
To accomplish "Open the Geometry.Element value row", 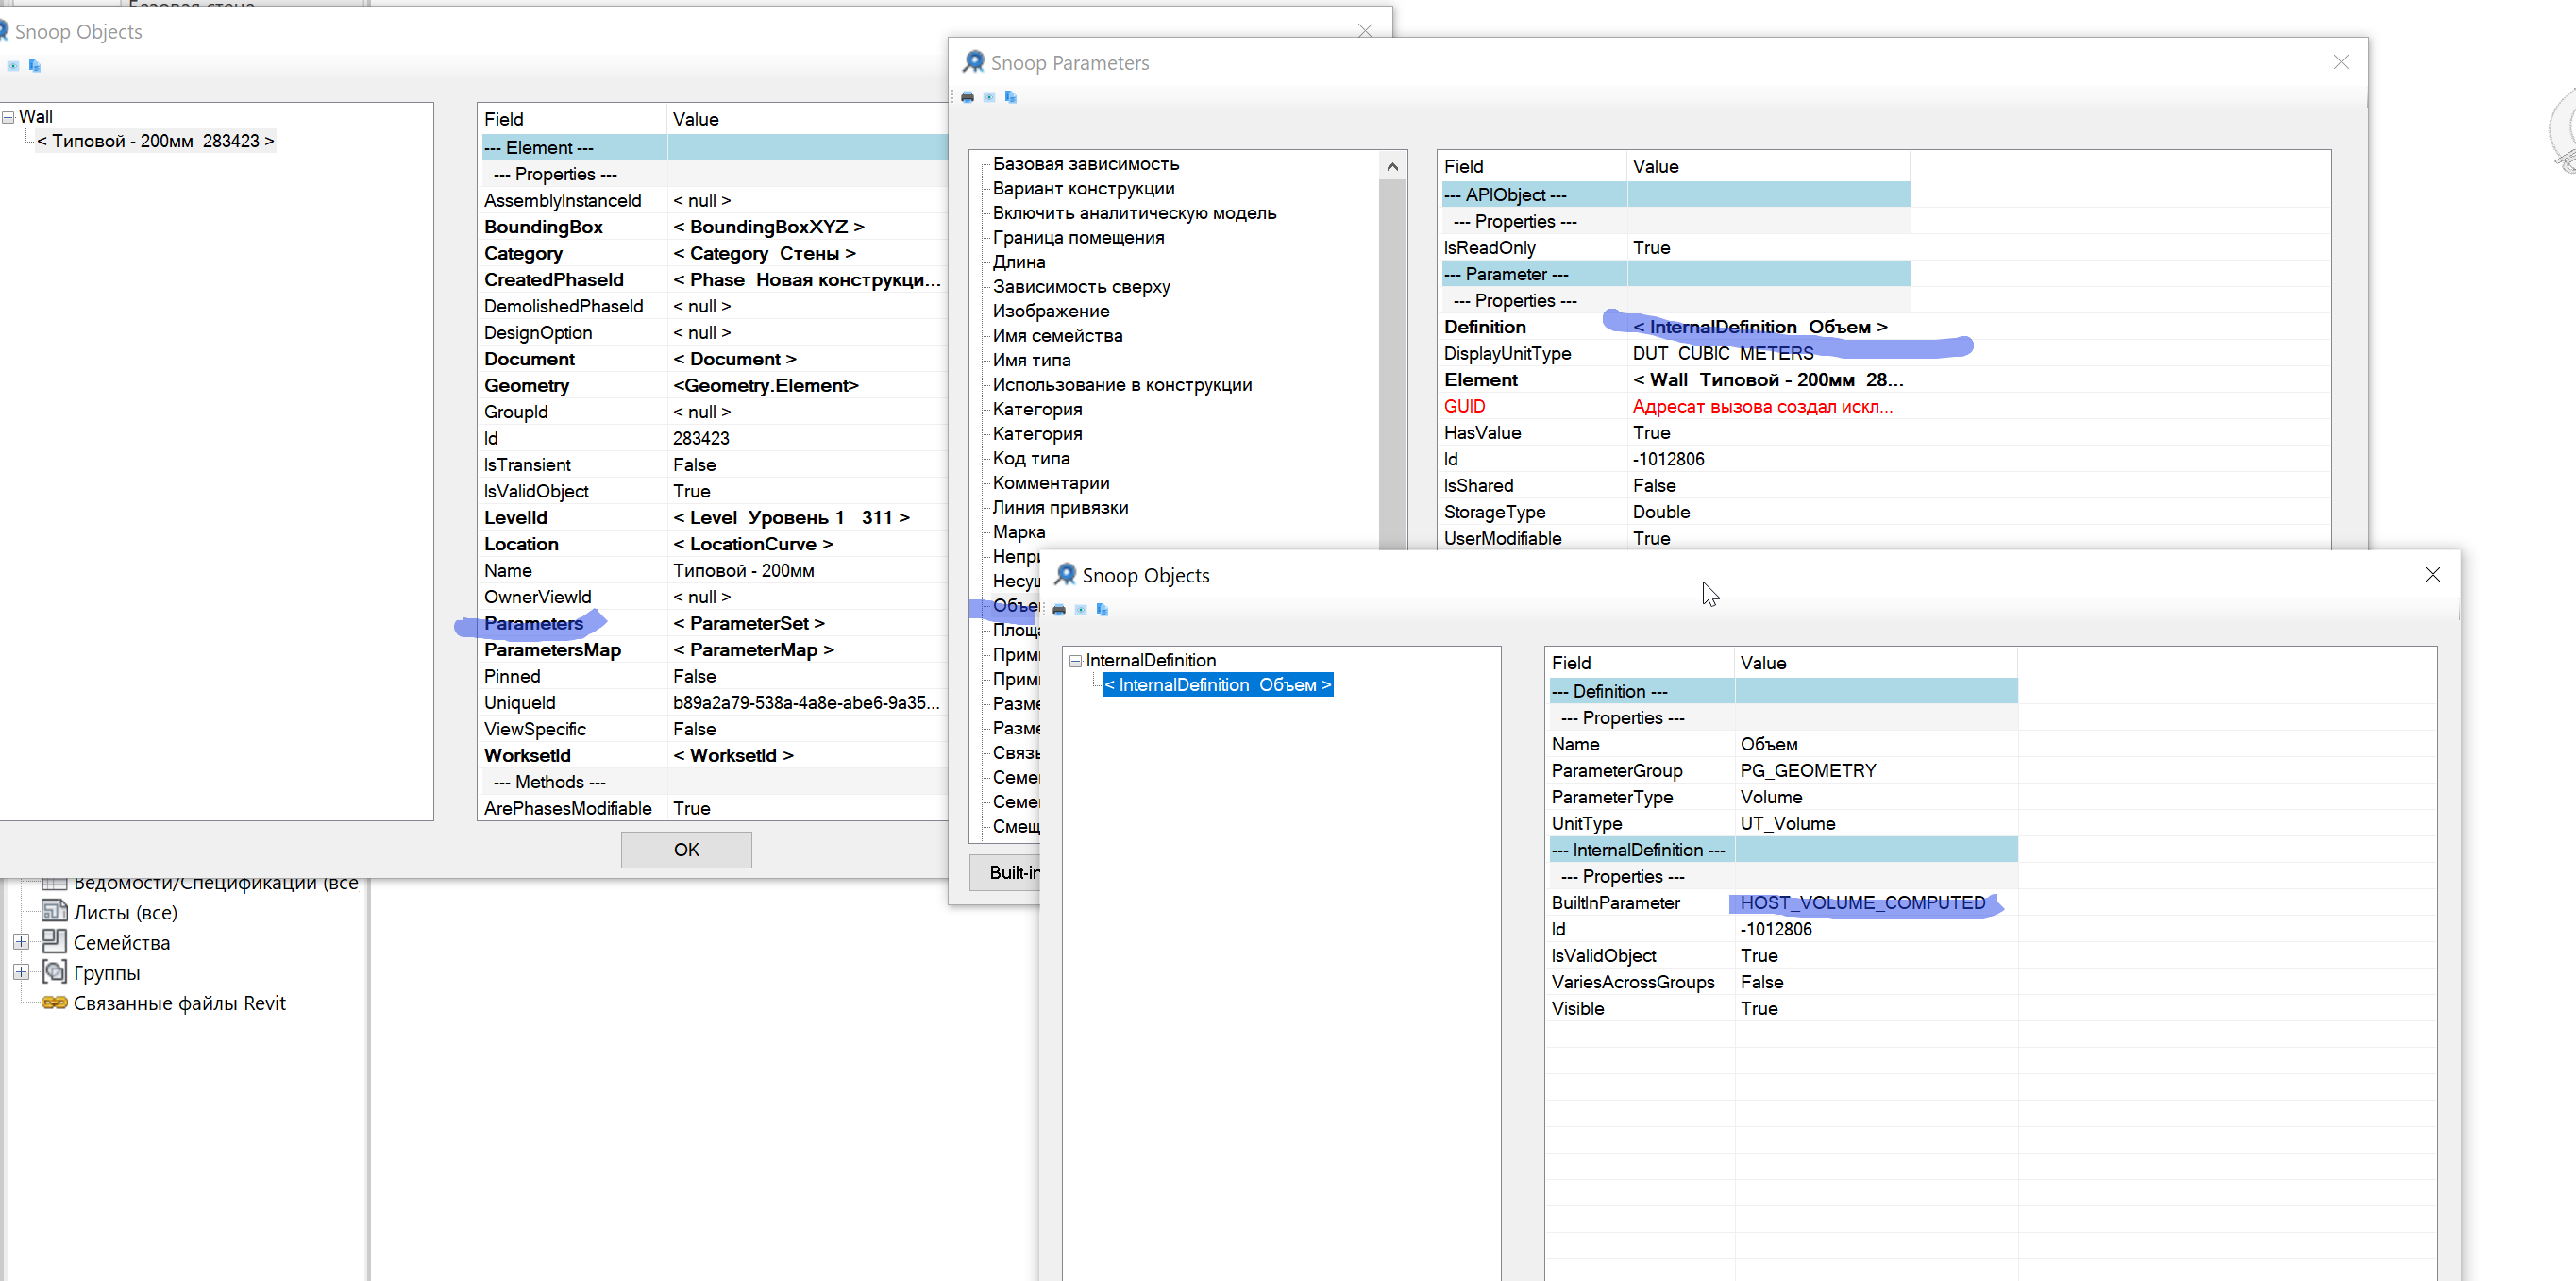I will tap(765, 386).
